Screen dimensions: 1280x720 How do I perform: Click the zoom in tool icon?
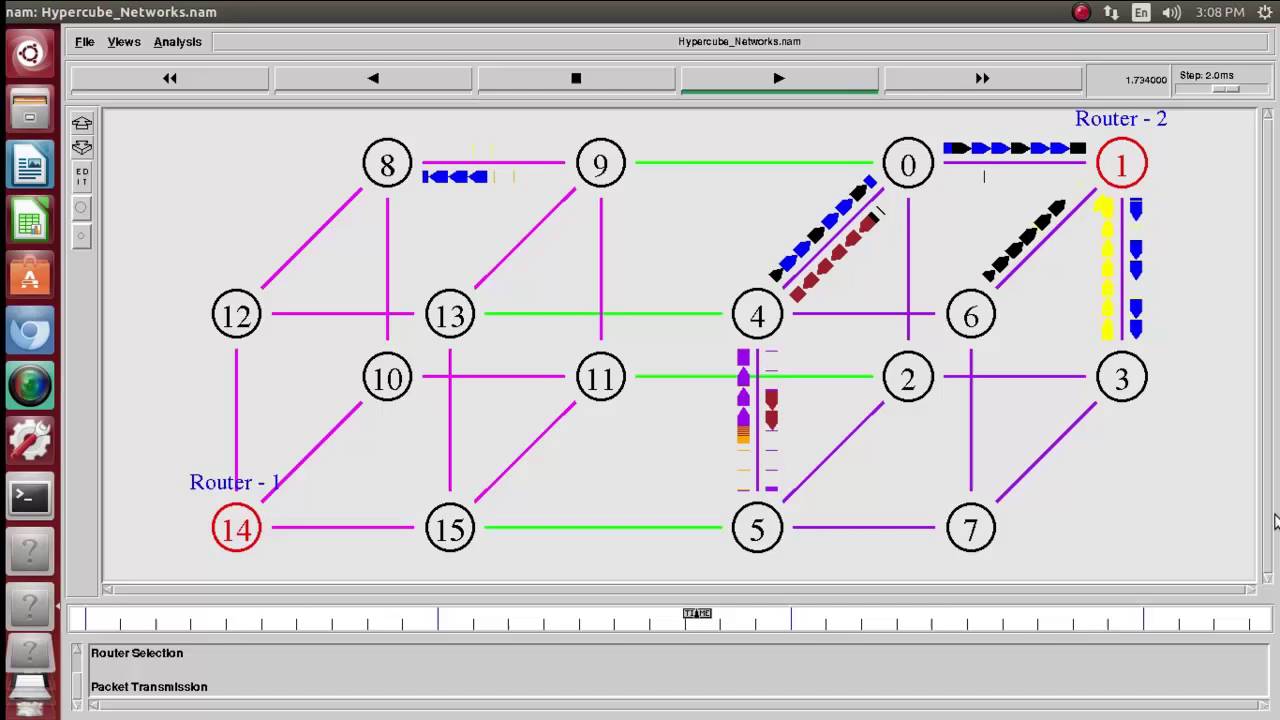pos(82,123)
